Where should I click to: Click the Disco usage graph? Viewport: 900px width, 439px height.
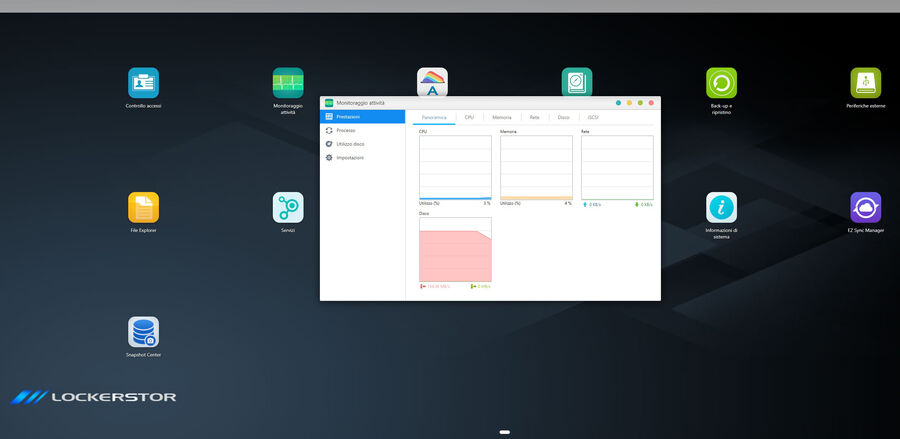click(x=455, y=250)
